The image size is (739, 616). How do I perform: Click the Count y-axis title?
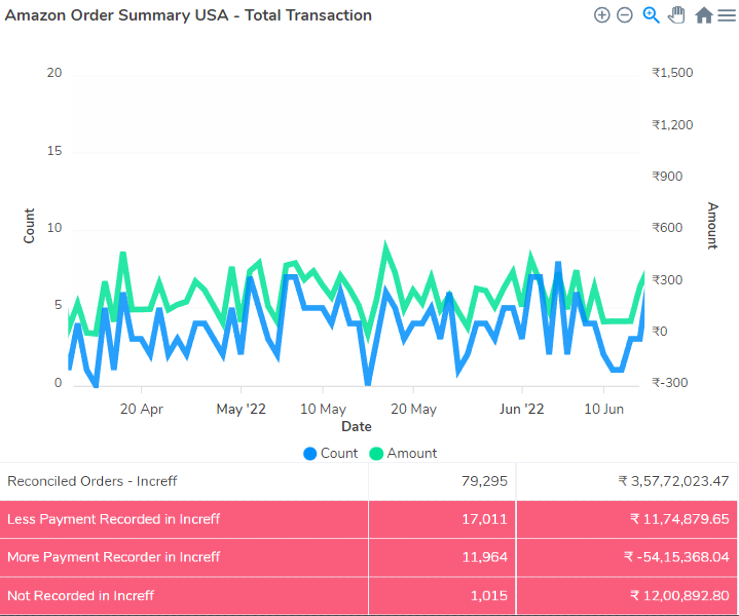coord(29,226)
